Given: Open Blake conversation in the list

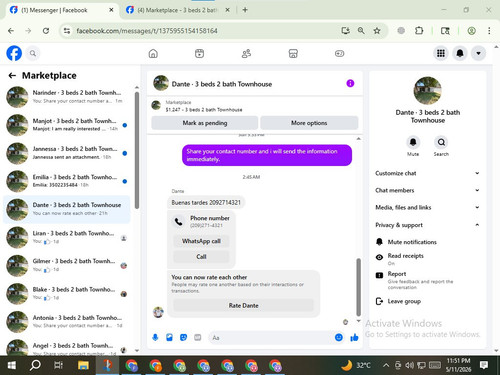Looking at the screenshot, I should tap(67, 294).
